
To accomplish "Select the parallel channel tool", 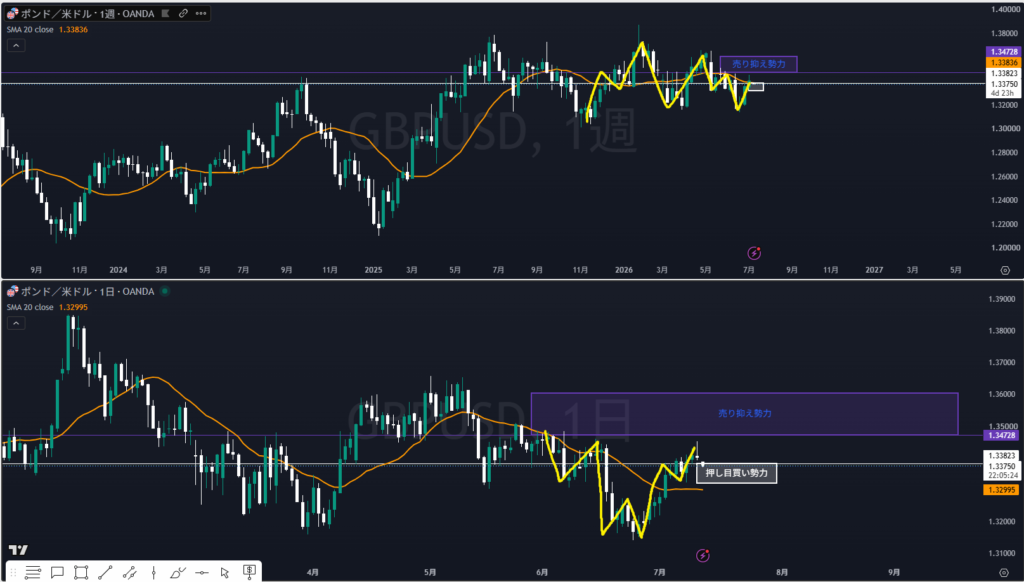I will click(129, 573).
